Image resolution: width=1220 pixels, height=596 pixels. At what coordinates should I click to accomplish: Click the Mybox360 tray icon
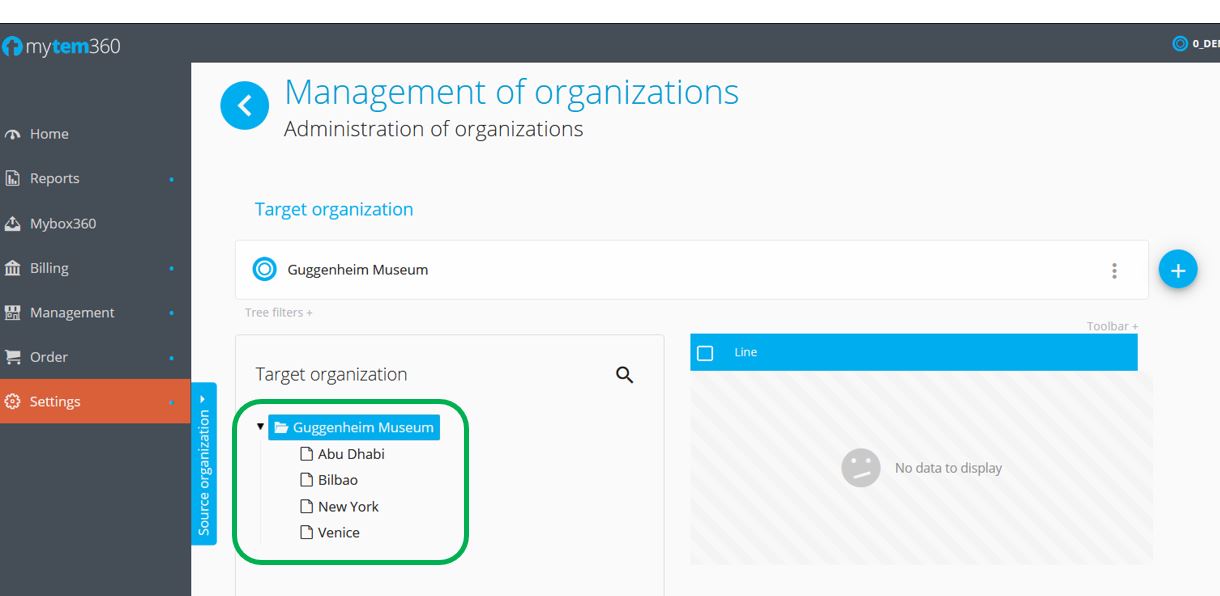click(13, 223)
